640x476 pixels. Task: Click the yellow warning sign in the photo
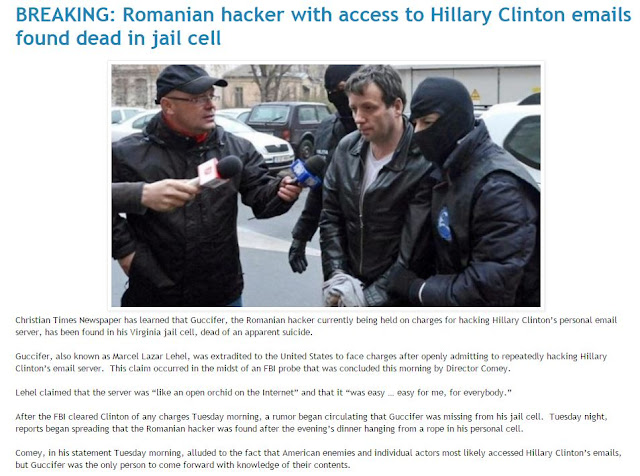tap(476, 96)
